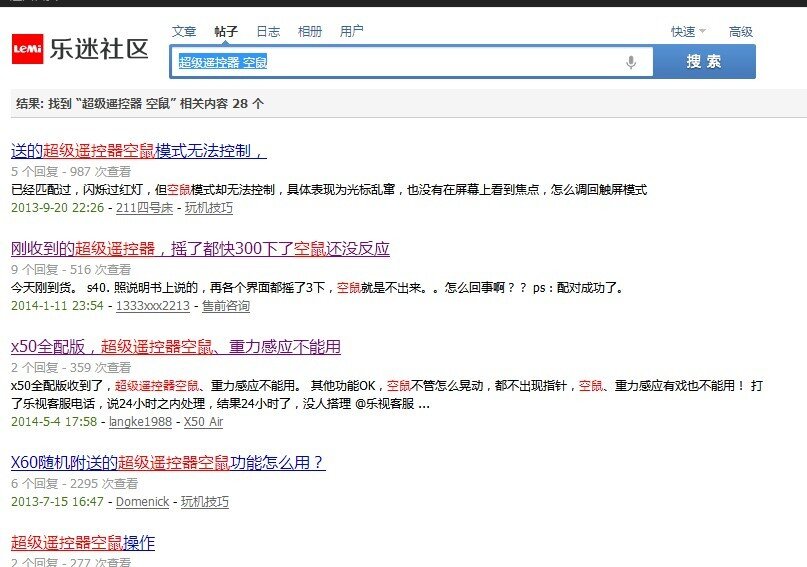Click the microphone voice search icon
Viewport: 807px width, 567px height.
click(x=630, y=62)
